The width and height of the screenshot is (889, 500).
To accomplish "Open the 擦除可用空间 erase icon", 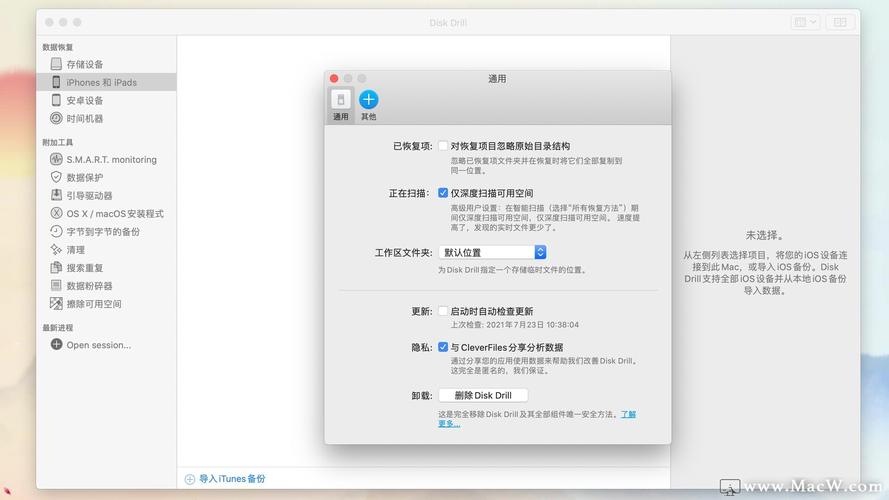I will (56, 303).
